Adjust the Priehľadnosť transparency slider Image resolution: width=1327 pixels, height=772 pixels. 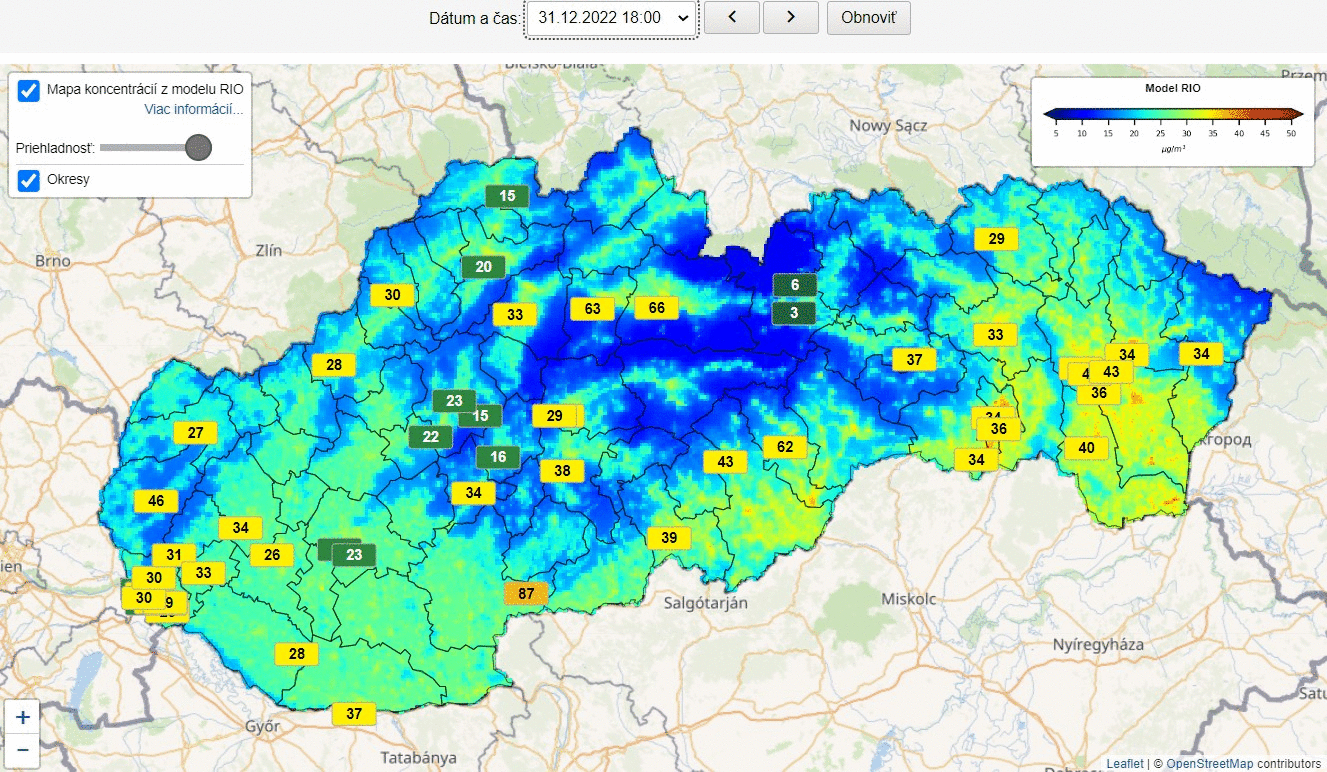pos(198,147)
